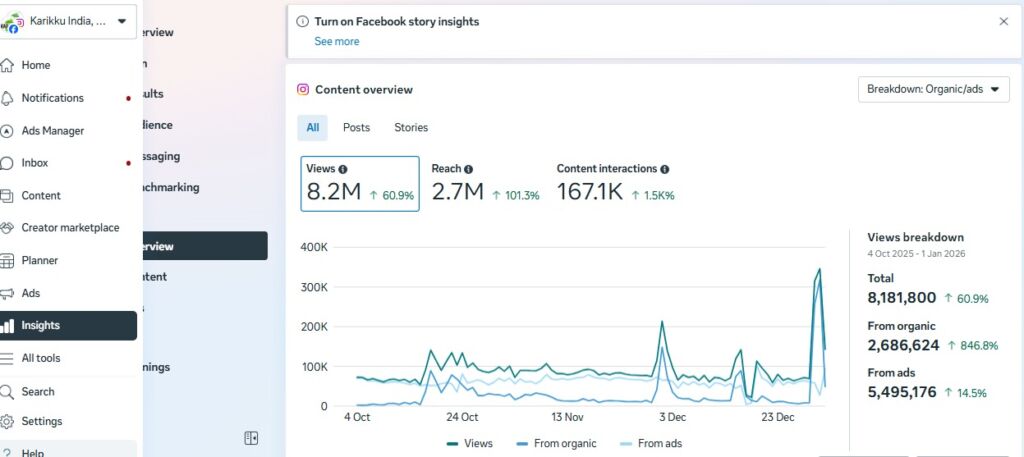This screenshot has height=457, width=1024.
Task: Dismiss the Facebook story insights banner
Action: pos(1003,21)
